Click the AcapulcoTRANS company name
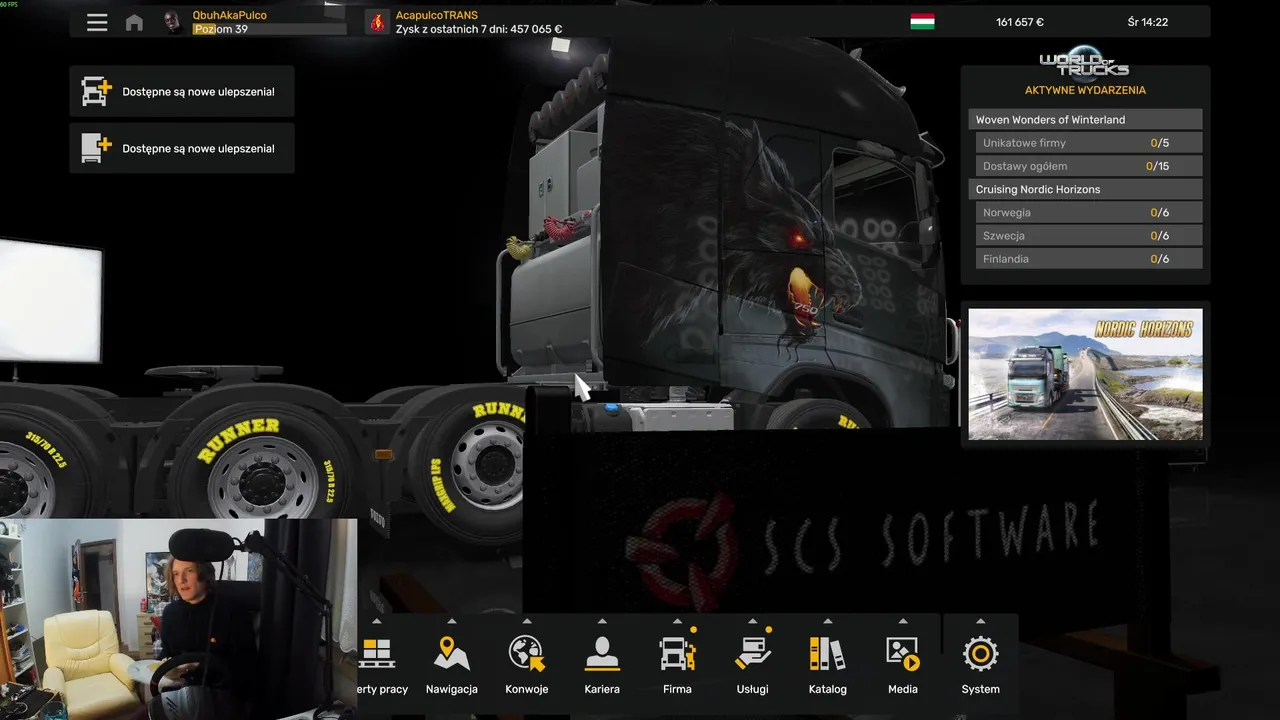The width and height of the screenshot is (1280, 720). point(437,15)
